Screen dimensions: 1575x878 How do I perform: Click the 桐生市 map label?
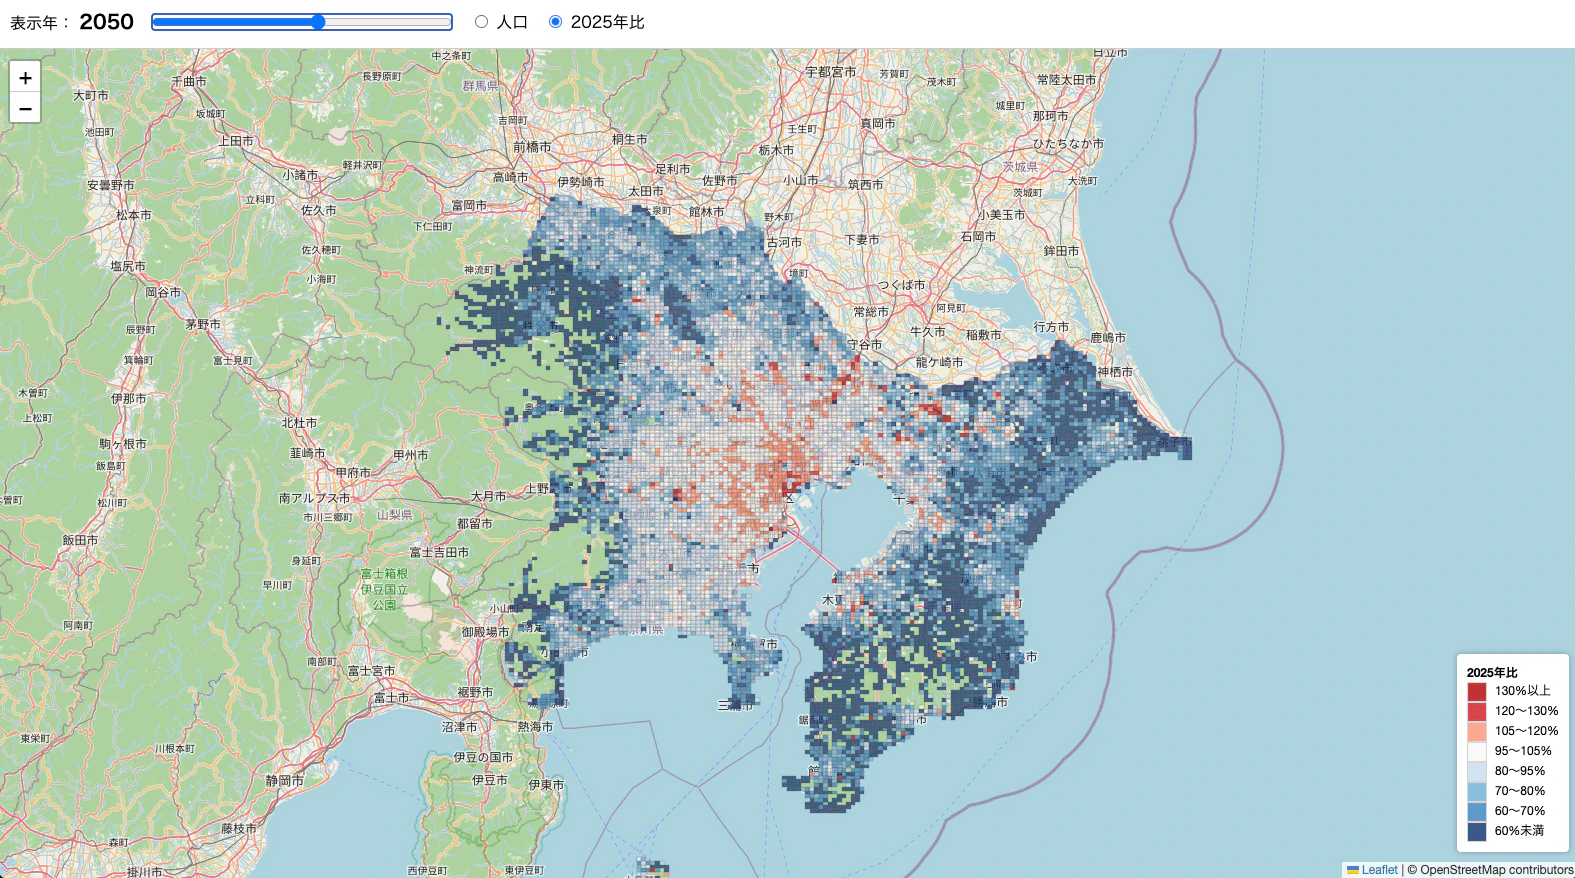[x=629, y=140]
